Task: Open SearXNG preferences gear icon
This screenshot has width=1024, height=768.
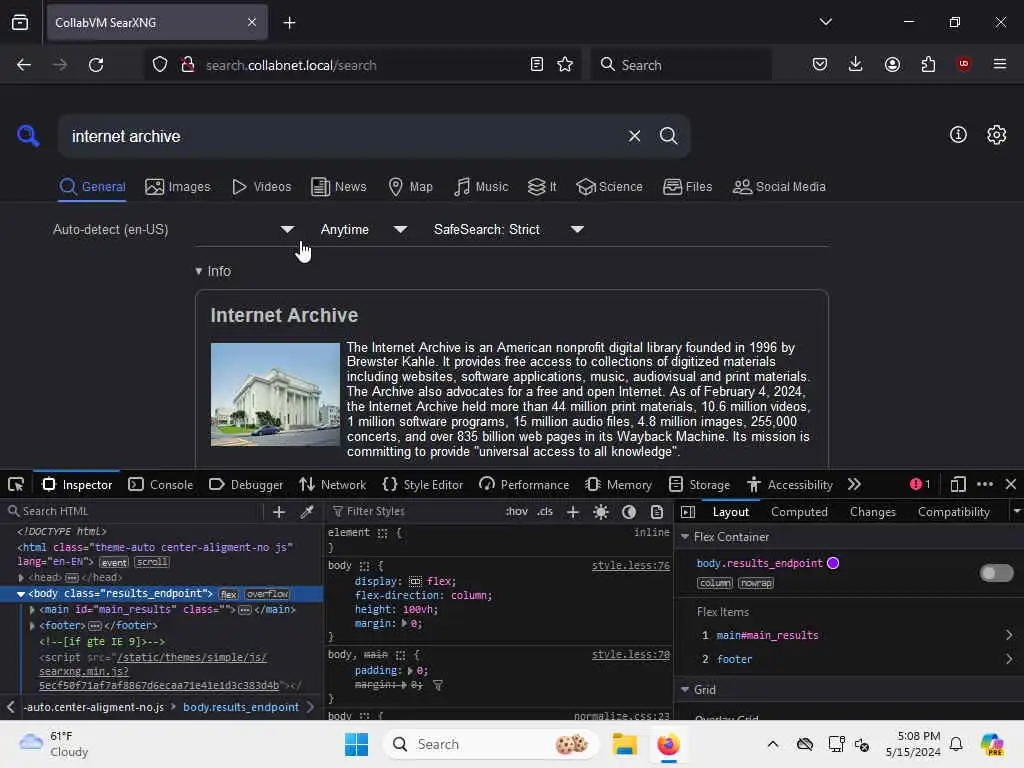Action: pyautogui.click(x=996, y=135)
